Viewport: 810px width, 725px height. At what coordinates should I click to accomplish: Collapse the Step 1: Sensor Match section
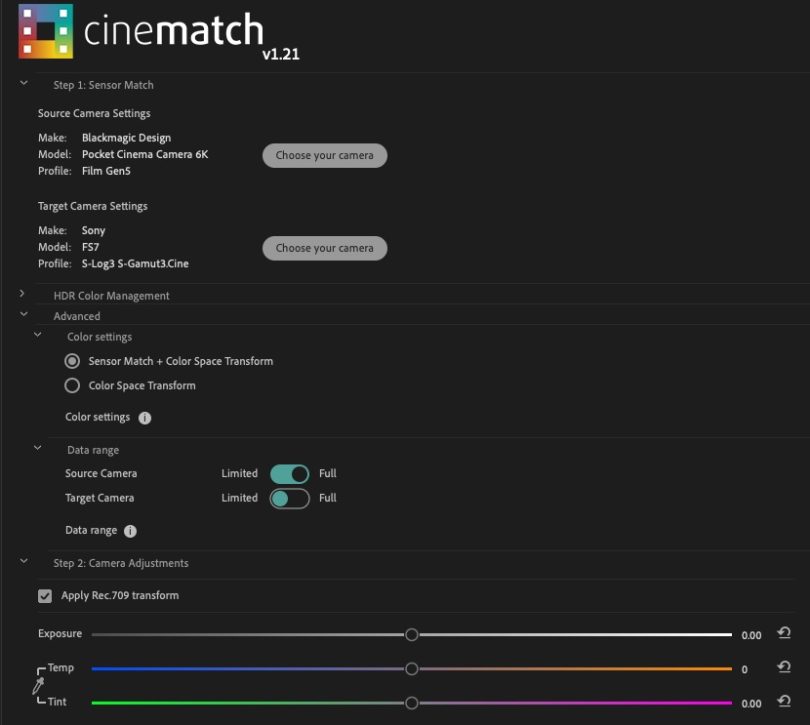click(22, 85)
